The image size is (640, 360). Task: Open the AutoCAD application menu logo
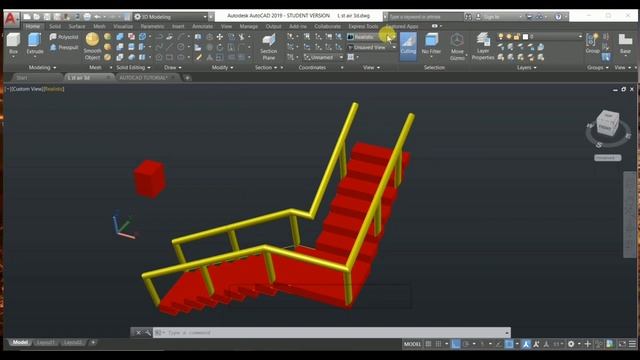point(11,19)
